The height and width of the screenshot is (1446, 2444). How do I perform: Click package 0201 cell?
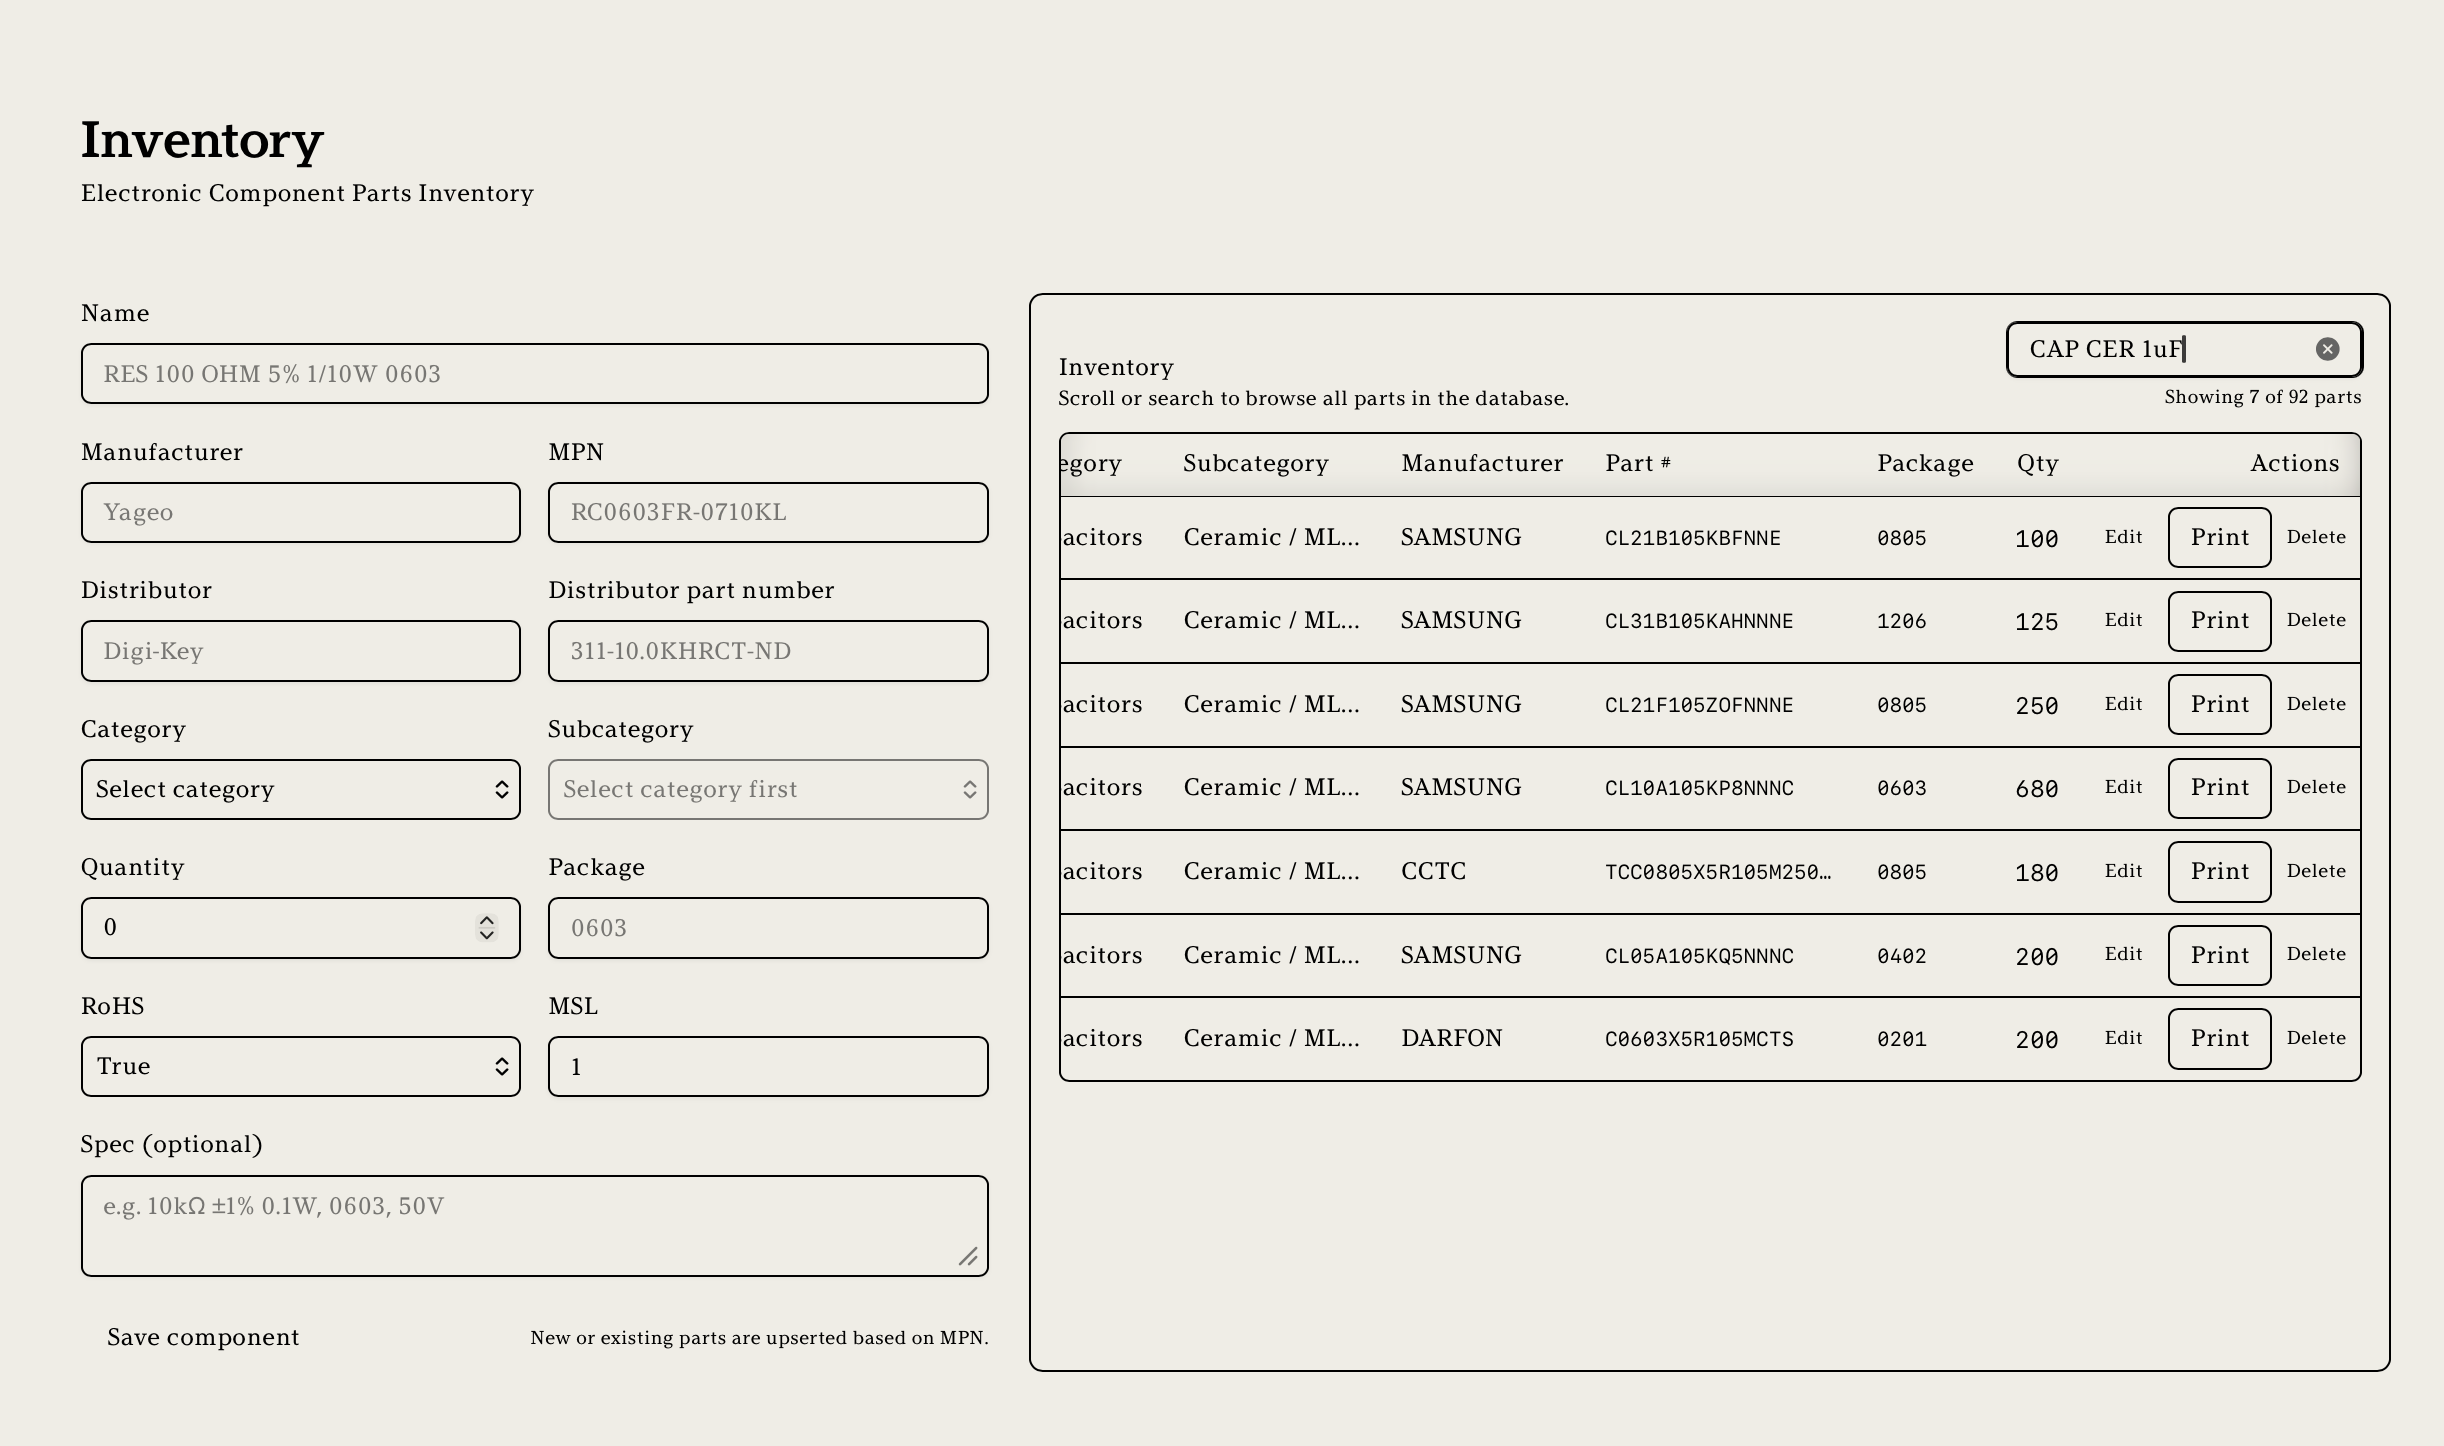click(1901, 1039)
